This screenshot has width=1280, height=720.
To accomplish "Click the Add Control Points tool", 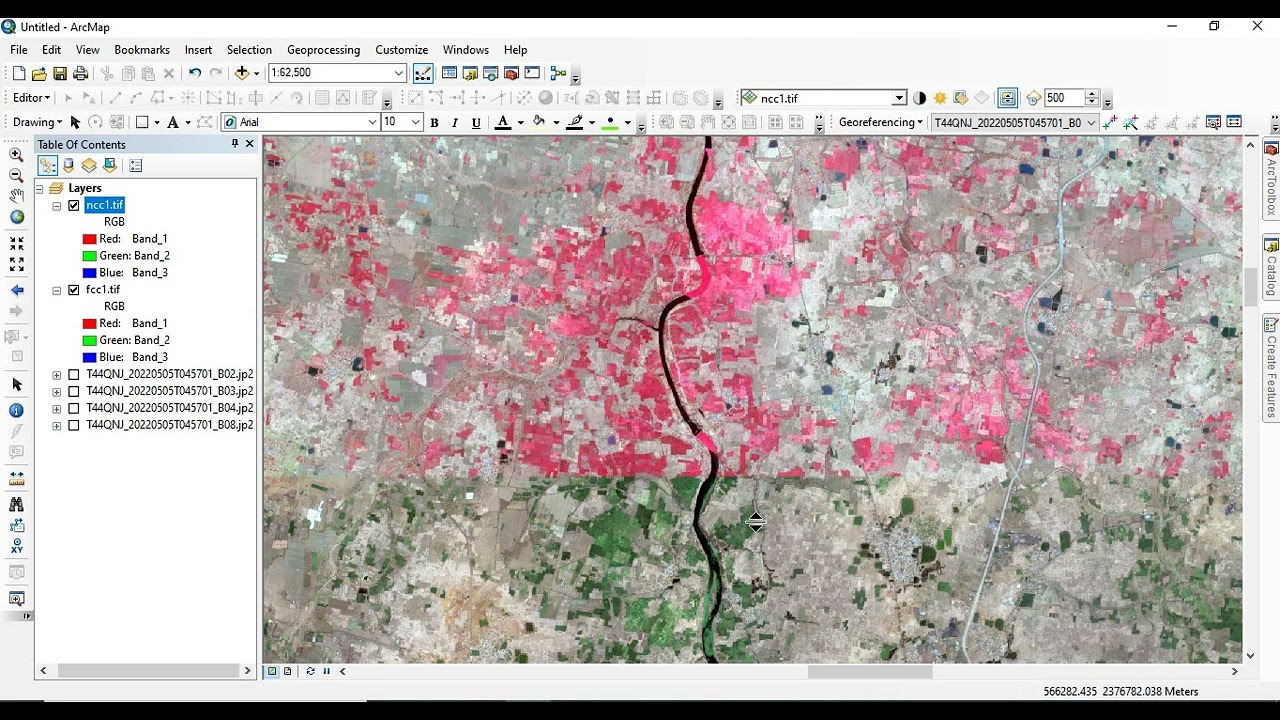I will 1110,123.
